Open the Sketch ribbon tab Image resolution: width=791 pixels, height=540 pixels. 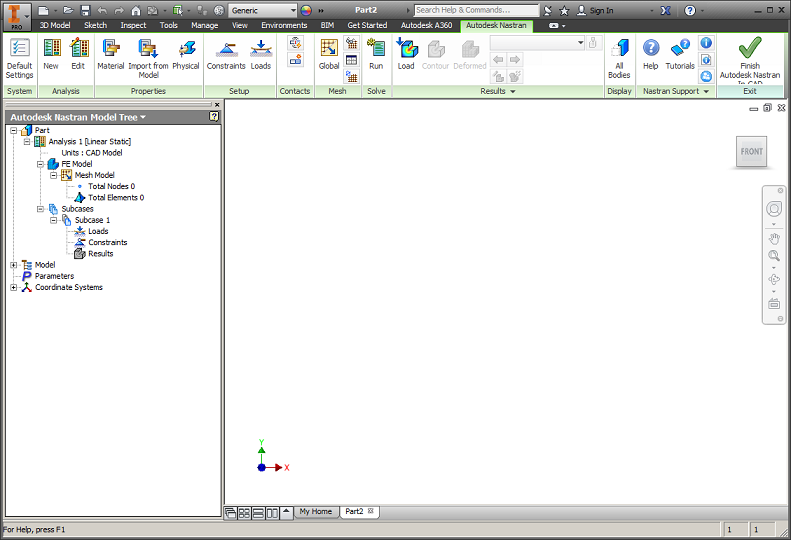tap(95, 25)
